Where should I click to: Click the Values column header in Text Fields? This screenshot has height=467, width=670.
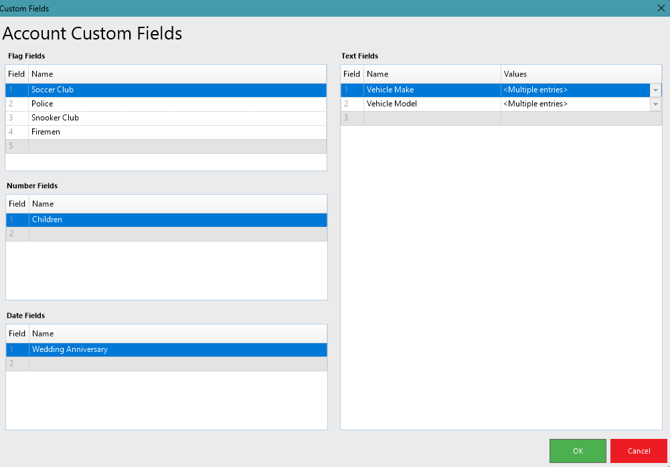pos(580,74)
